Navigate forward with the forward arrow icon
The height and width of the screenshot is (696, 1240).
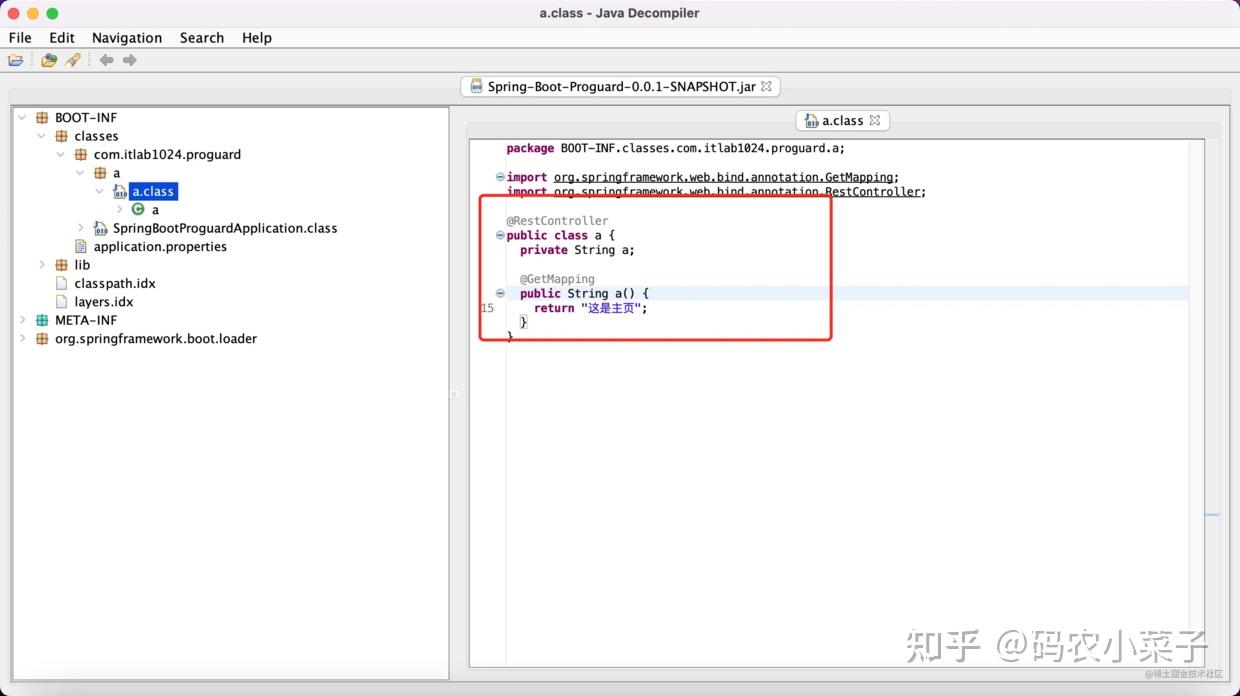pyautogui.click(x=130, y=60)
